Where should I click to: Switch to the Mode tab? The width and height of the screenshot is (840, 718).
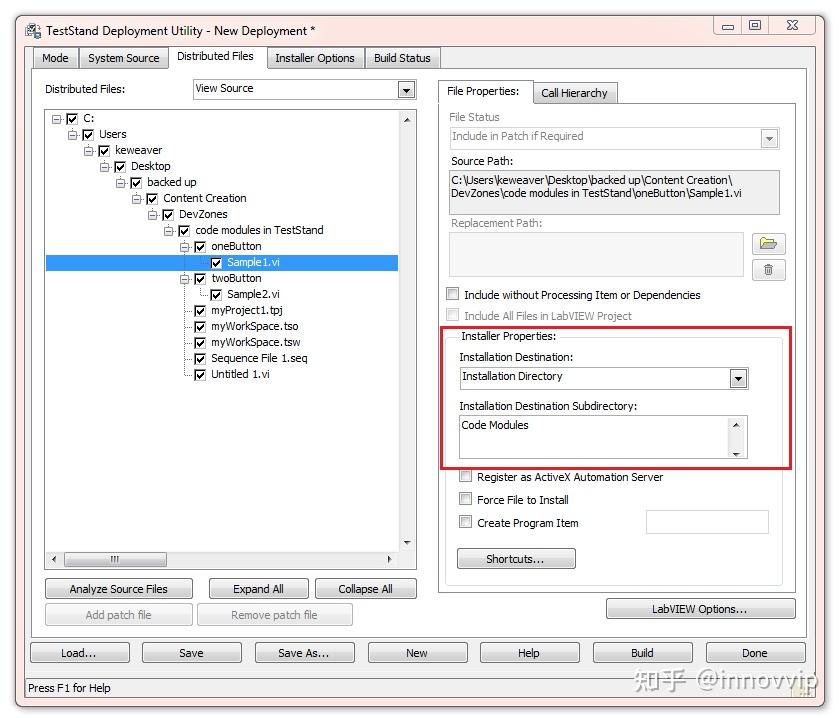(55, 58)
